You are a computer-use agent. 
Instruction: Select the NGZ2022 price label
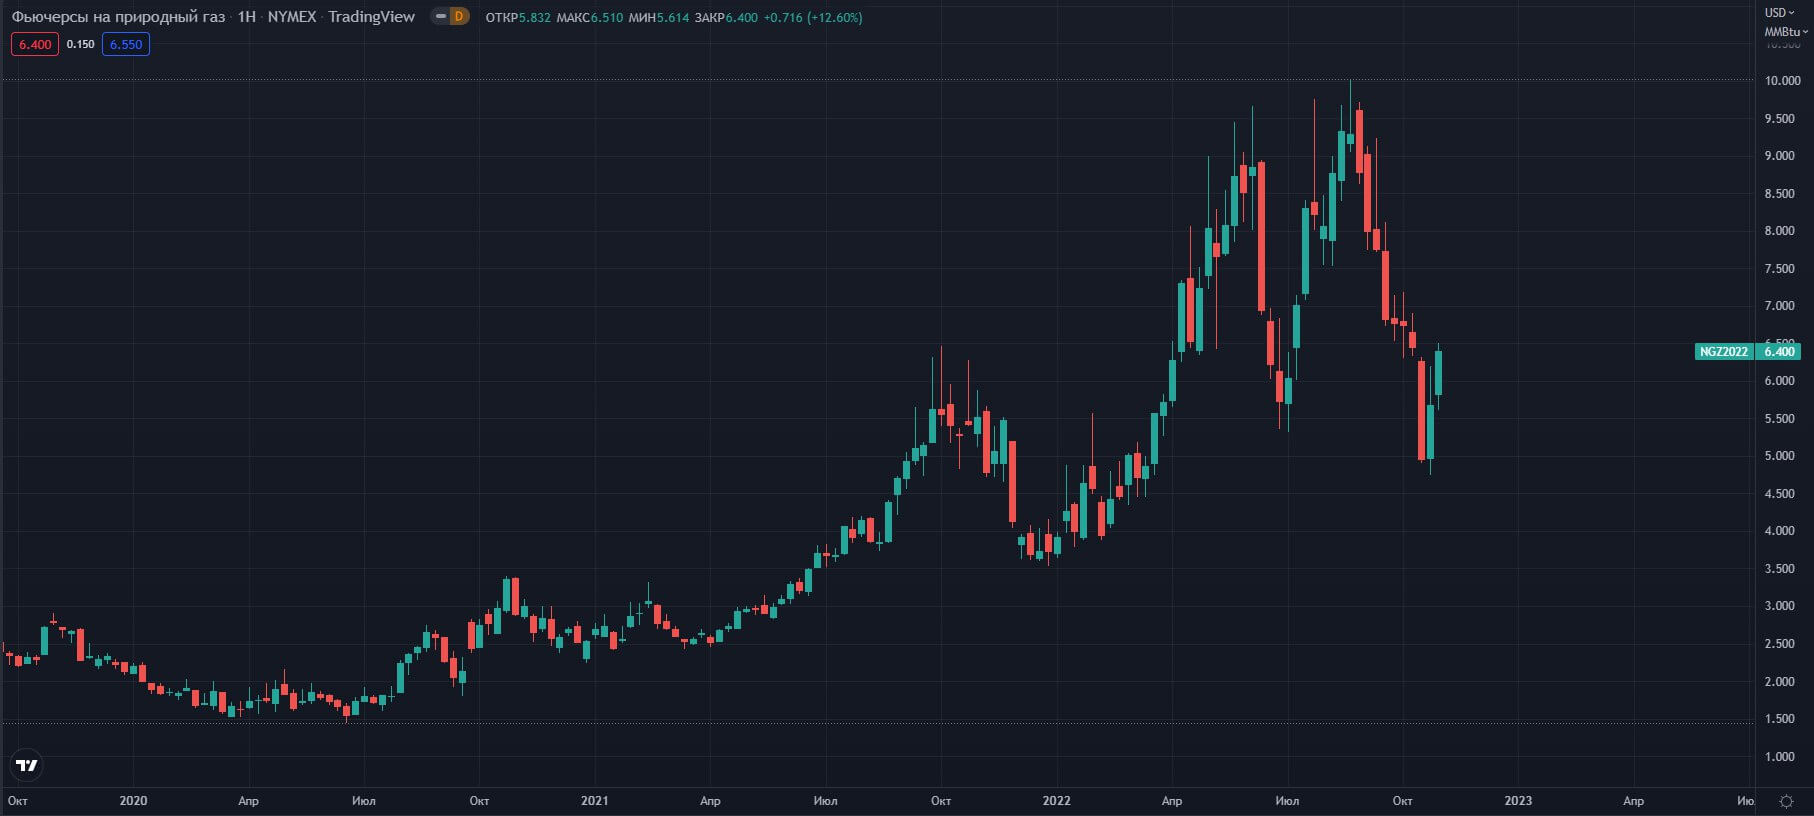(x=1724, y=351)
